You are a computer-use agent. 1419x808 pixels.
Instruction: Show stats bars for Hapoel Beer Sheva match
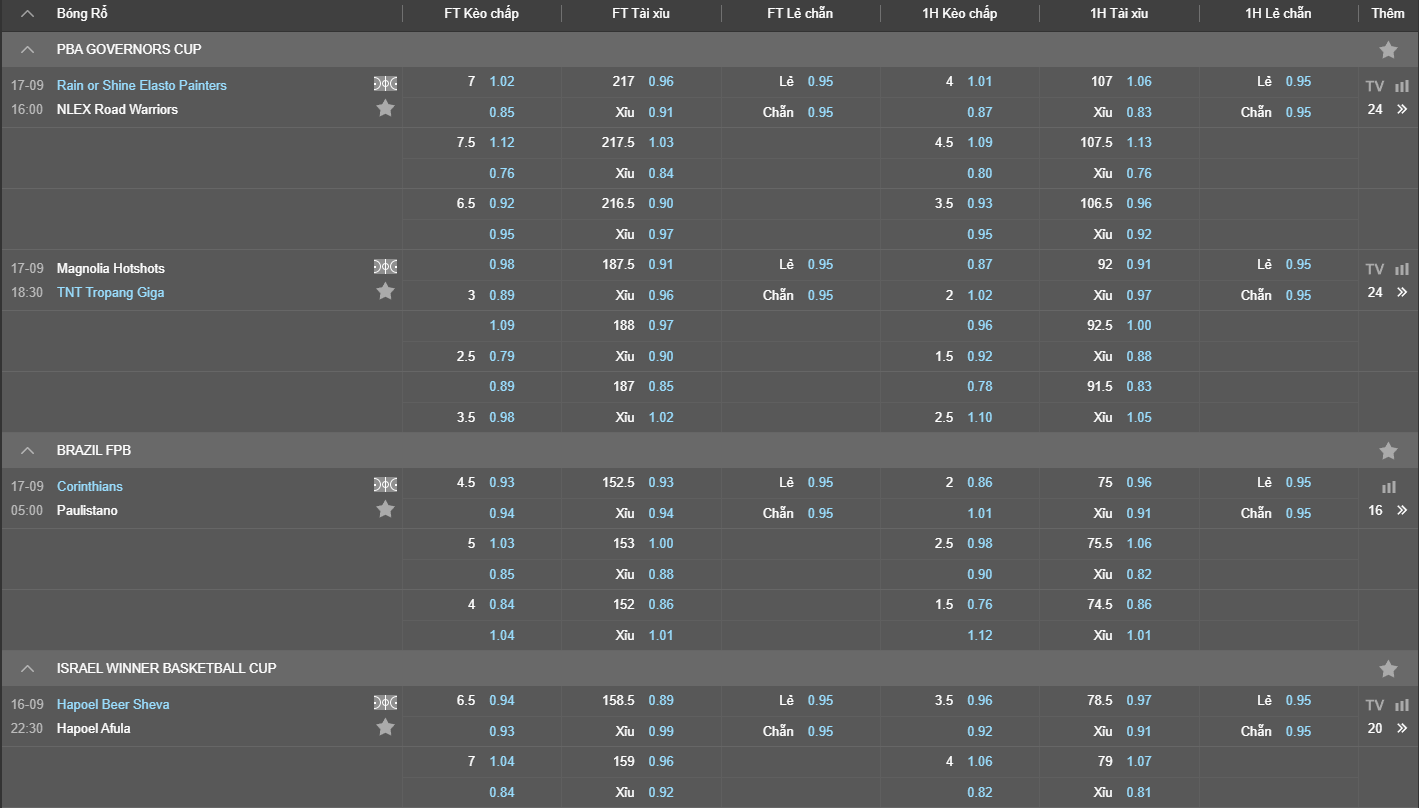click(x=1402, y=705)
